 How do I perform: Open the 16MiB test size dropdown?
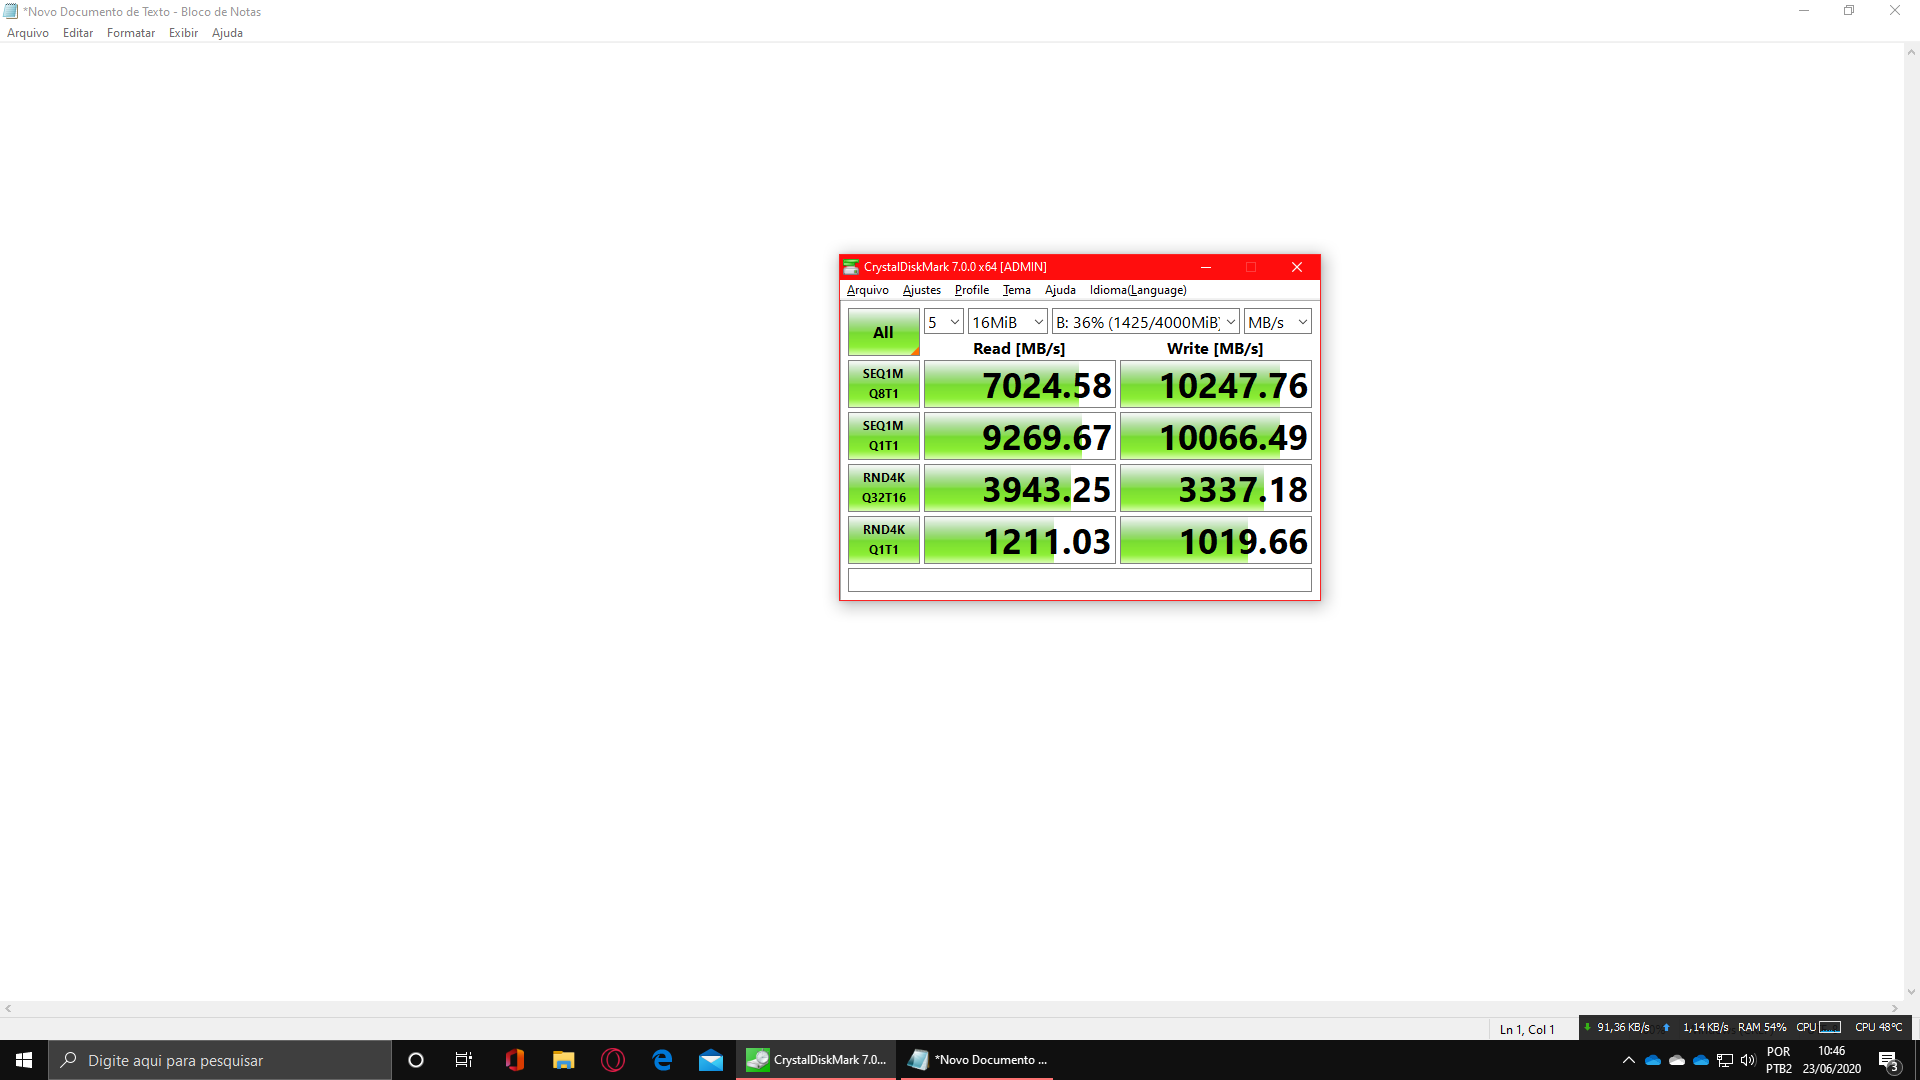tap(1007, 322)
